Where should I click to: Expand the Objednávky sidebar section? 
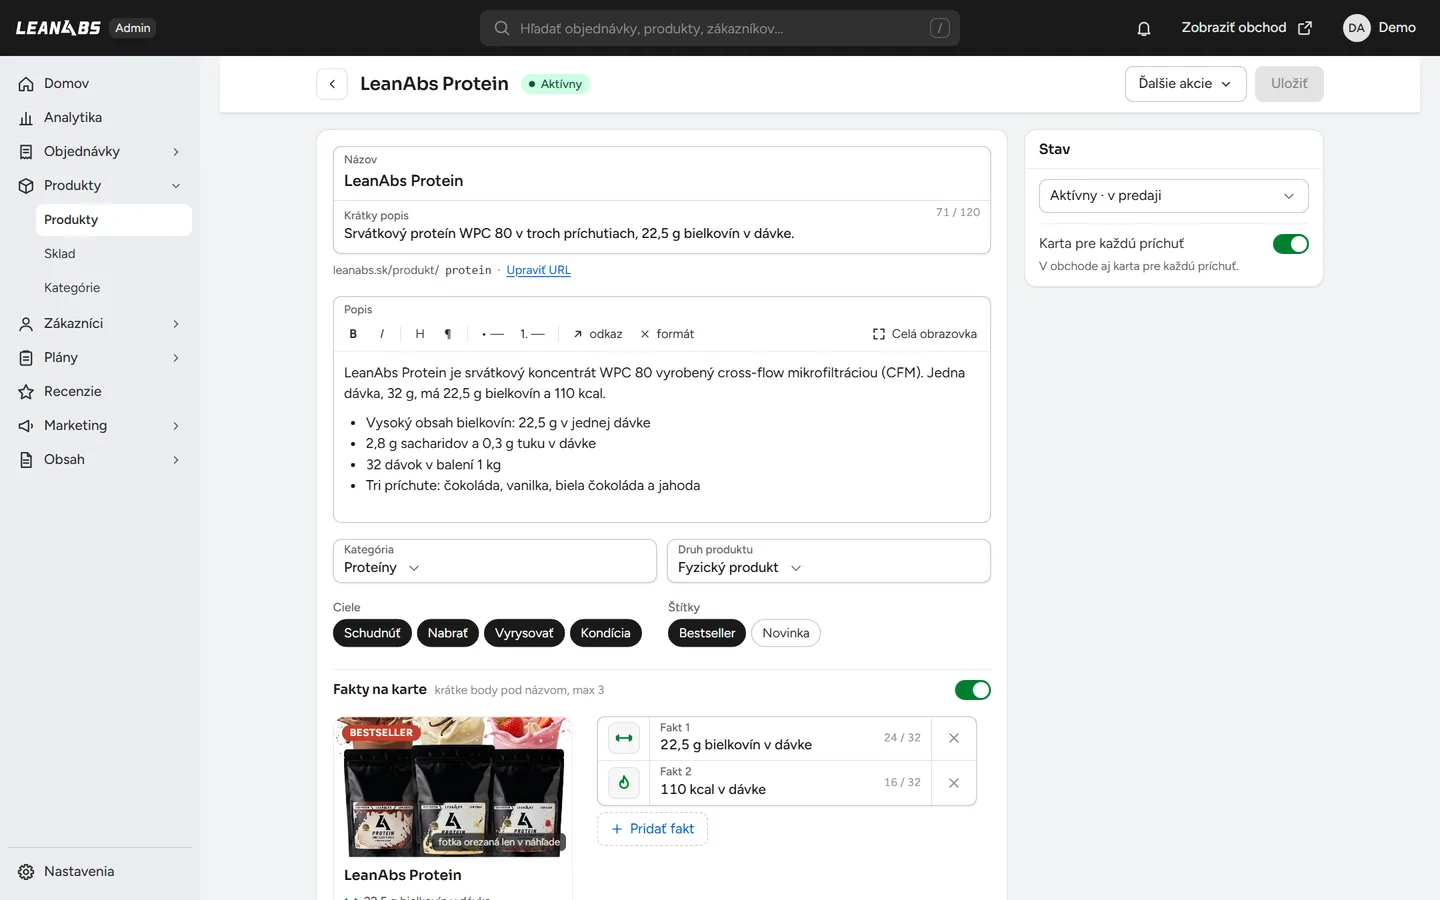pos(100,152)
